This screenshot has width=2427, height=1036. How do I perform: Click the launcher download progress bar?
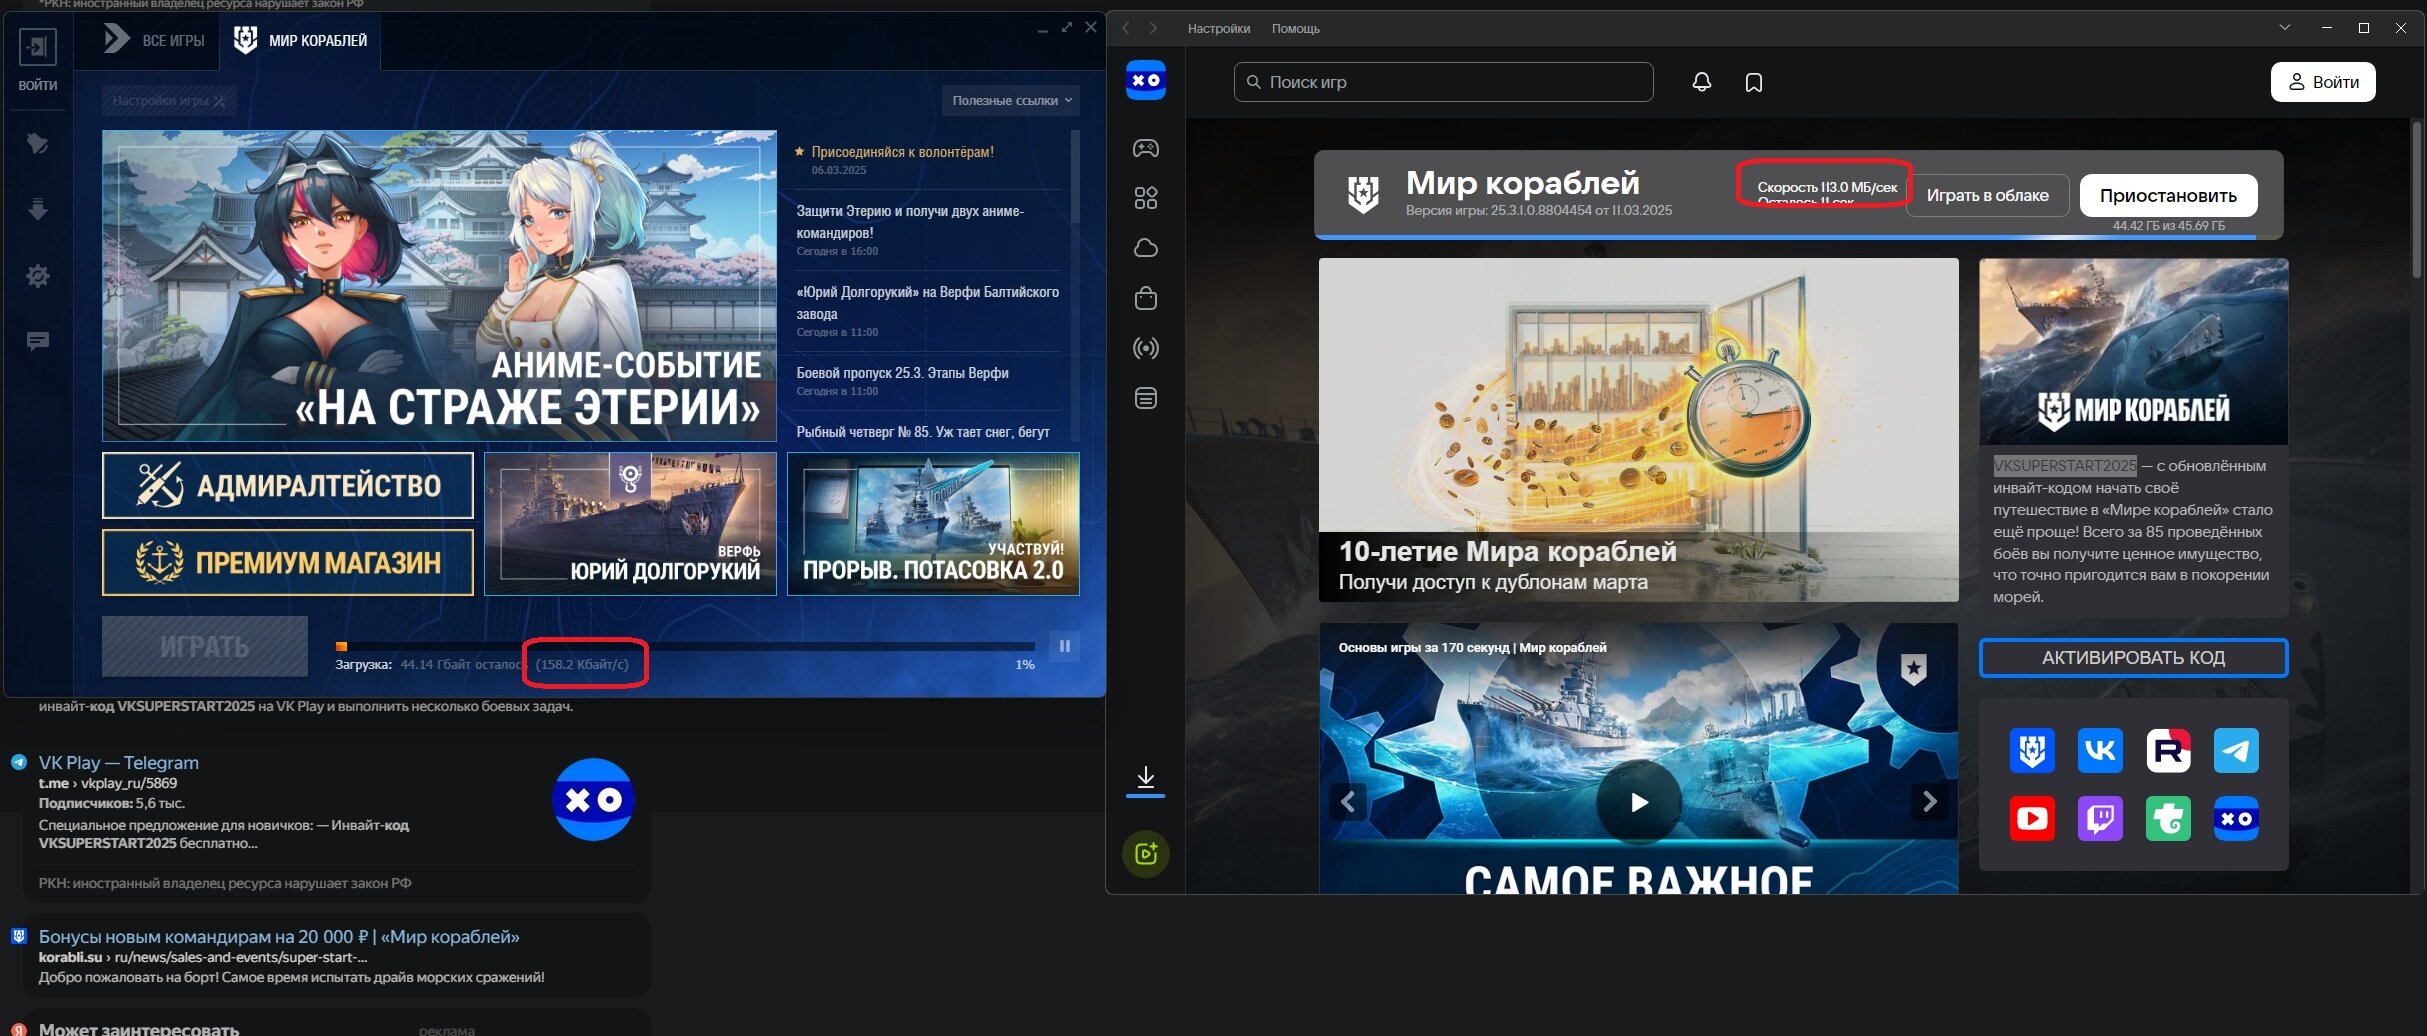(x=685, y=646)
